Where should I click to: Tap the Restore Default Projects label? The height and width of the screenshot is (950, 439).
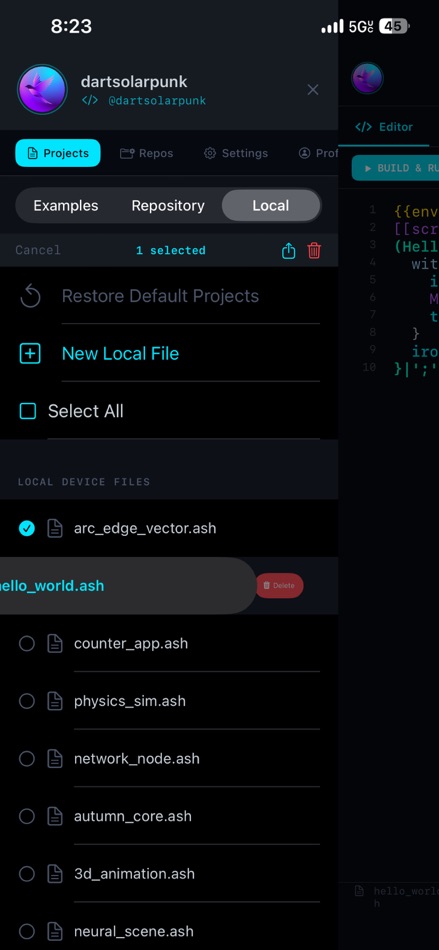pyautogui.click(x=160, y=296)
